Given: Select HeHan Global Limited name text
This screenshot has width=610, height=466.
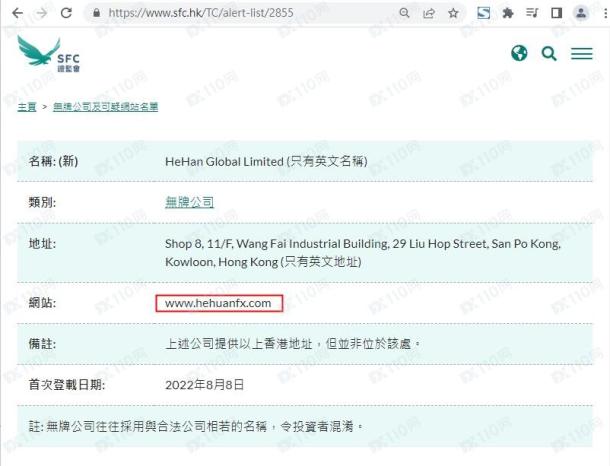Looking at the screenshot, I should 224,161.
